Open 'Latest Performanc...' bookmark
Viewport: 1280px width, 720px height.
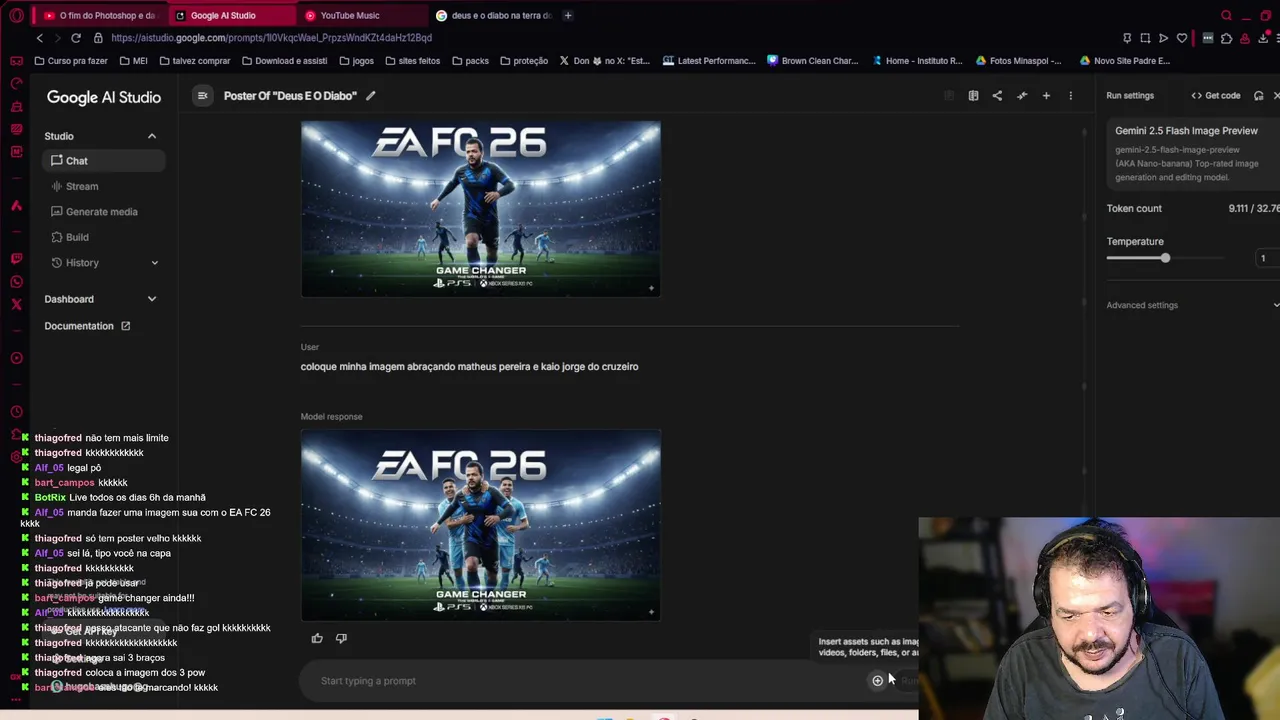tap(709, 61)
